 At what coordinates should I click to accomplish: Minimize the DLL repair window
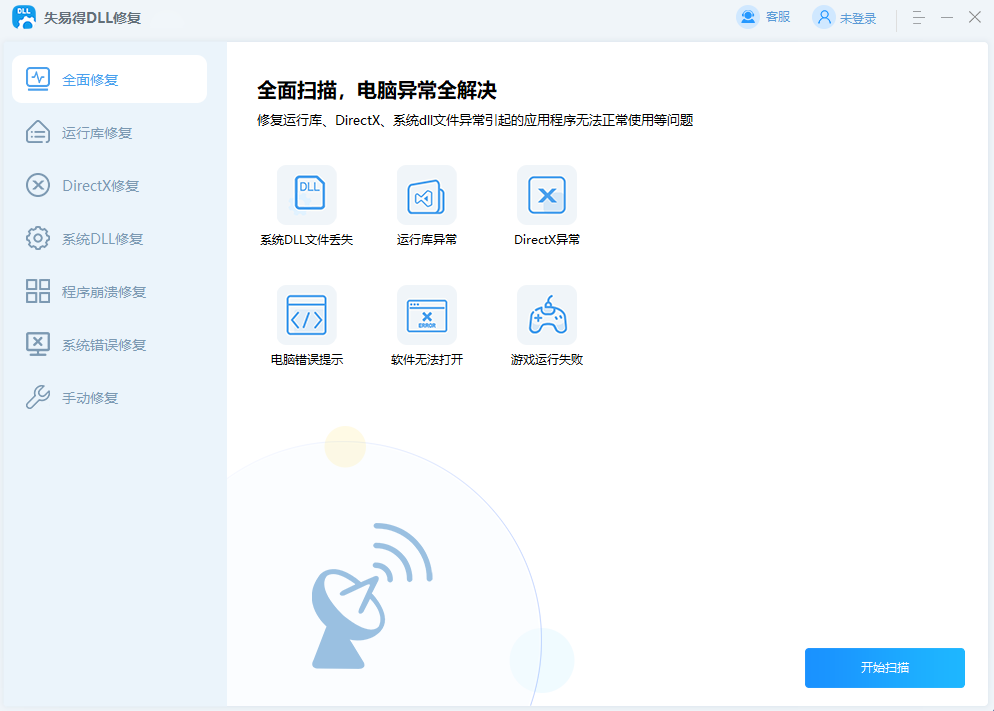click(x=946, y=18)
